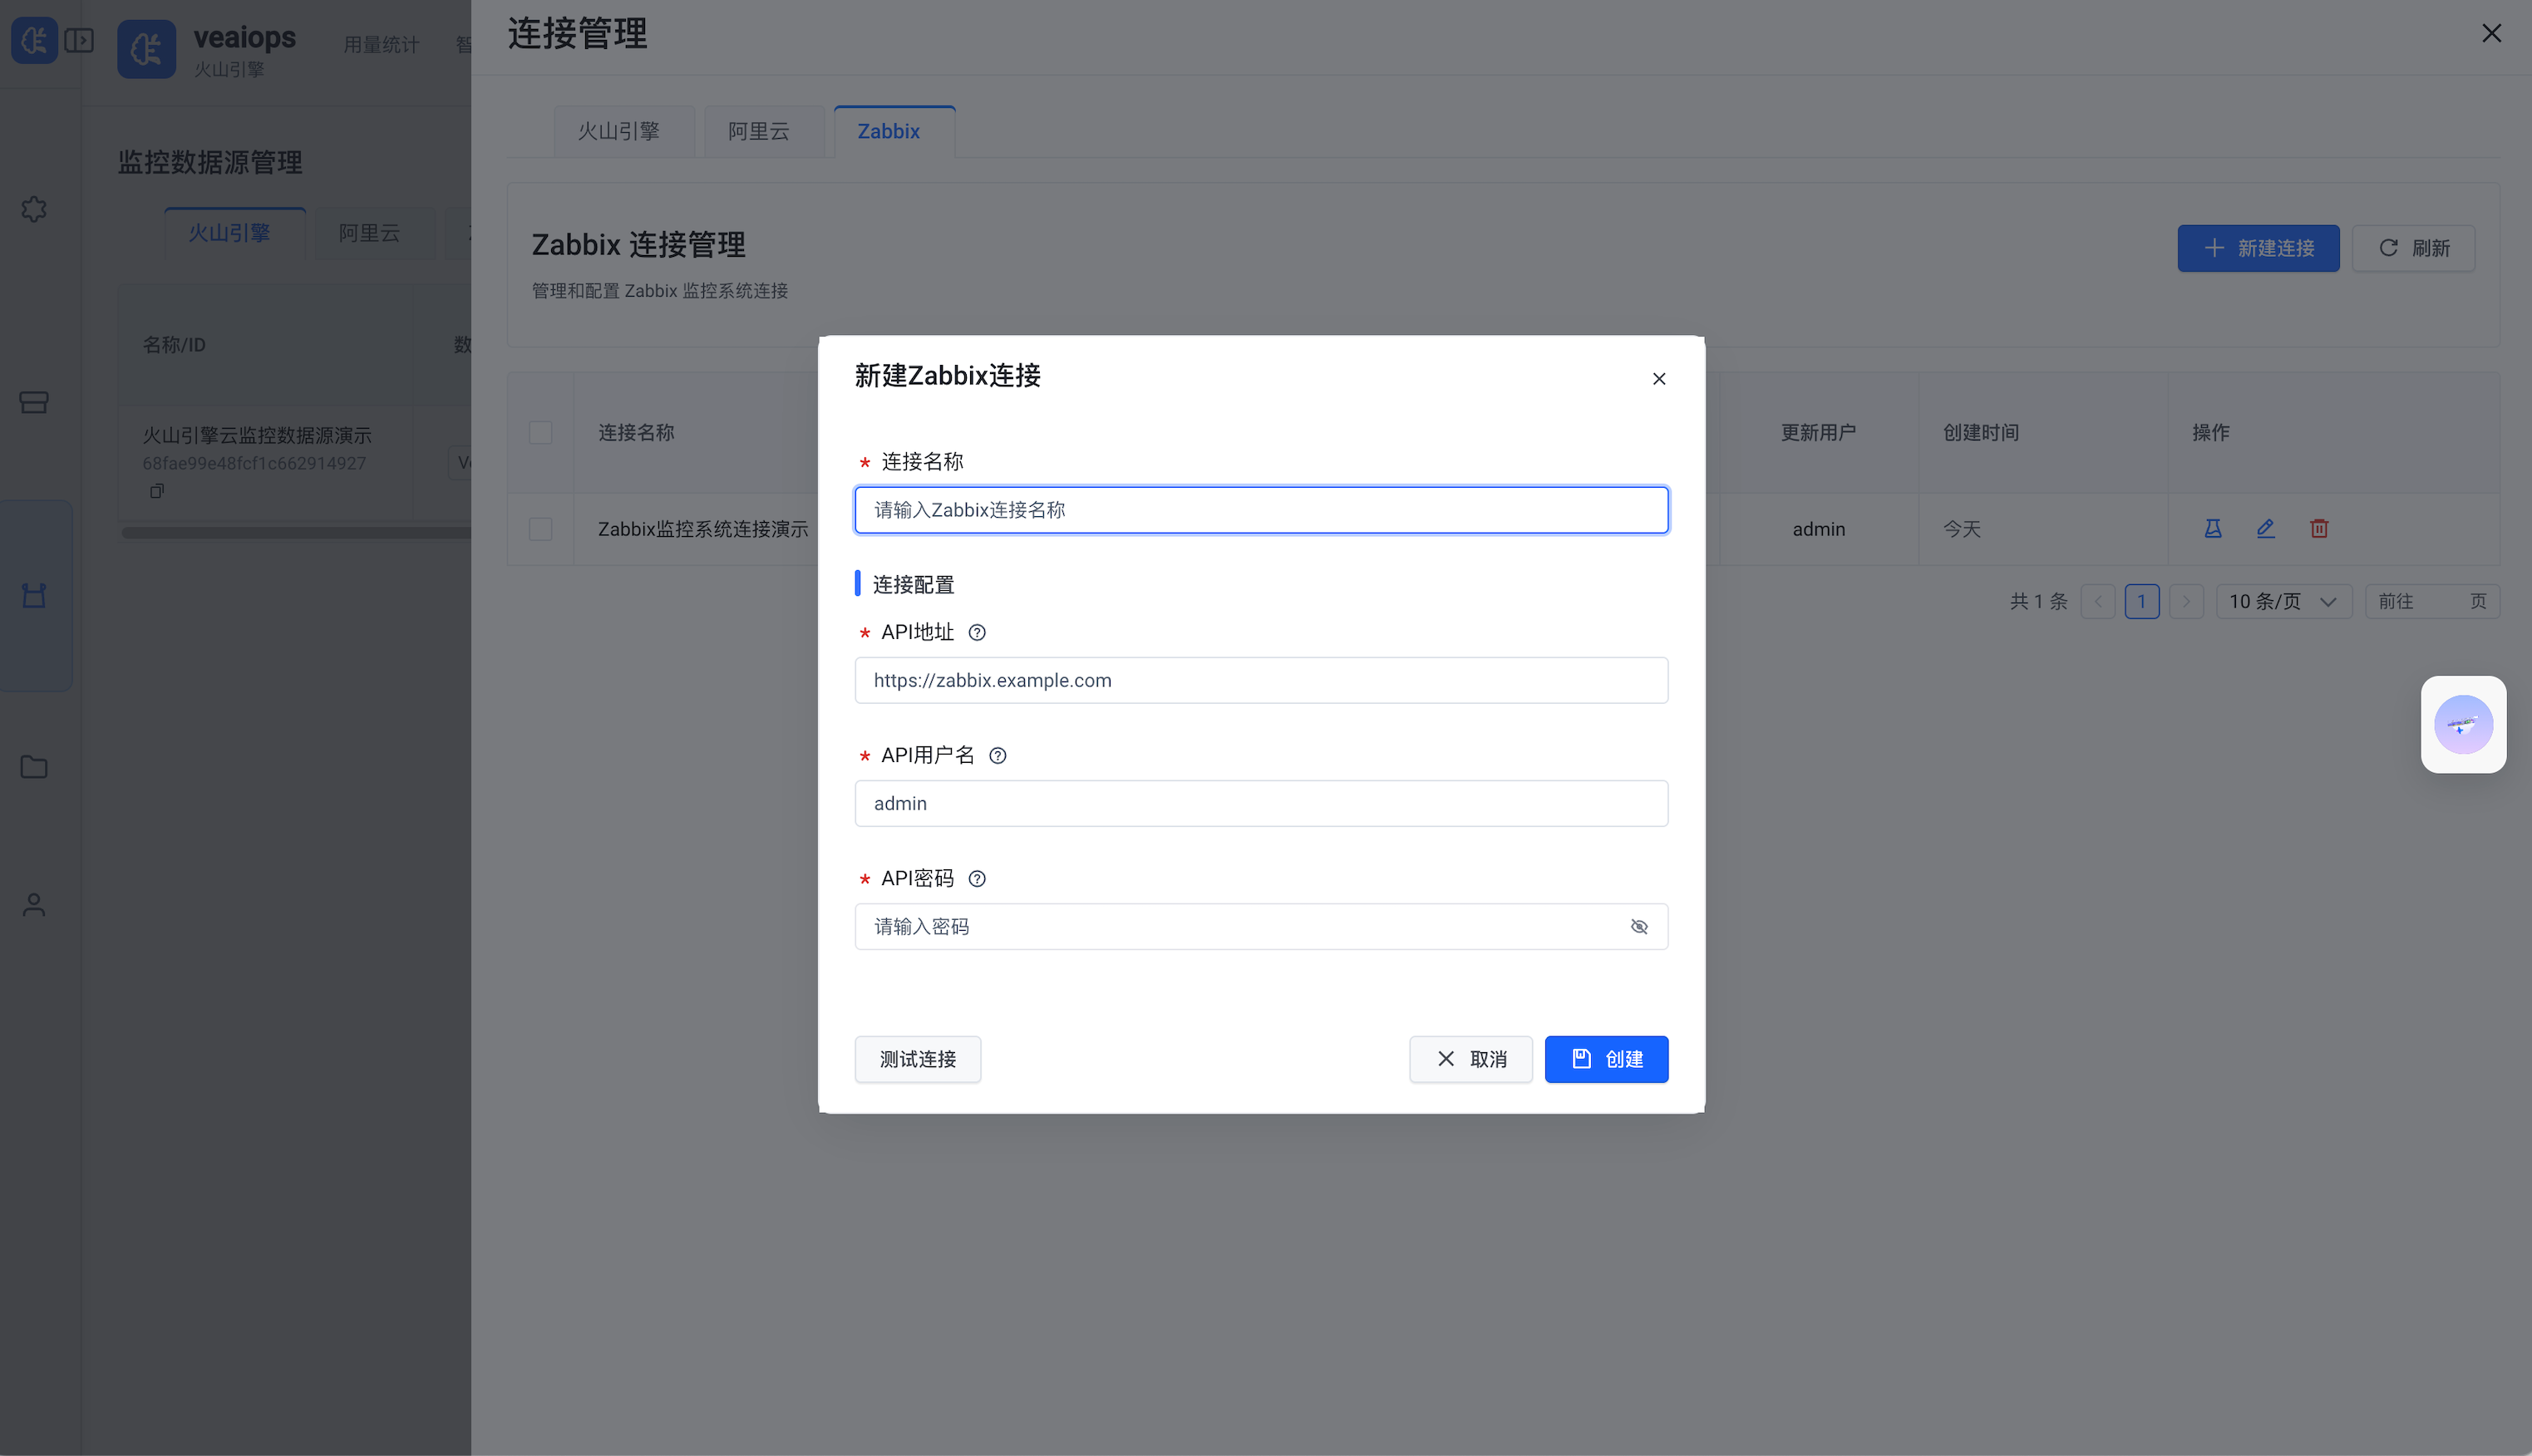Screen dimensions: 2532x1456
Task: Open the folder icon in the left sidebar
Action: 34,767
